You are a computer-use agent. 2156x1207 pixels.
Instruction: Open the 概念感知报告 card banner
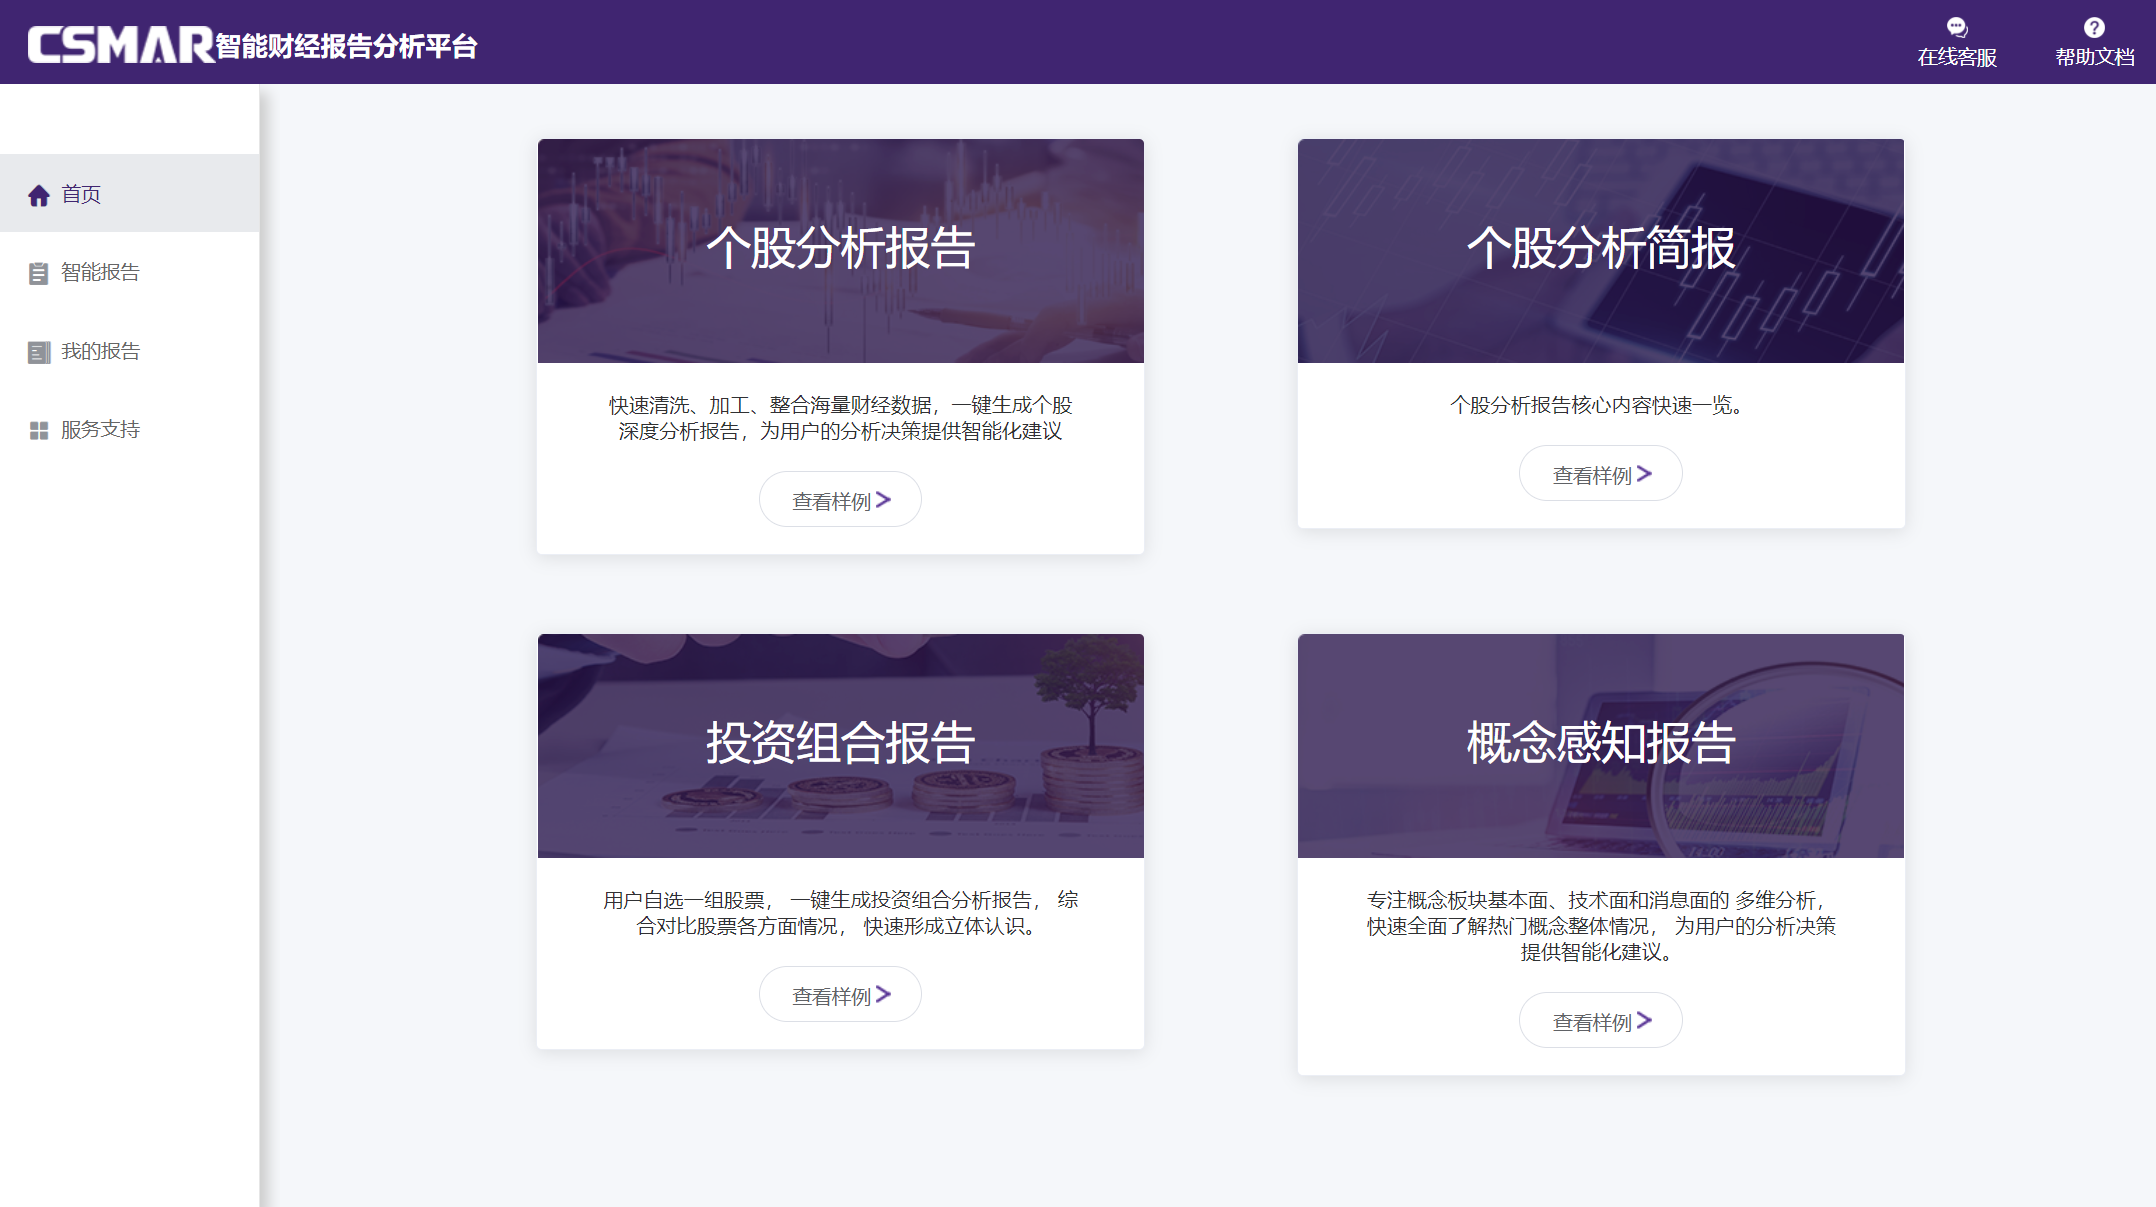1601,746
